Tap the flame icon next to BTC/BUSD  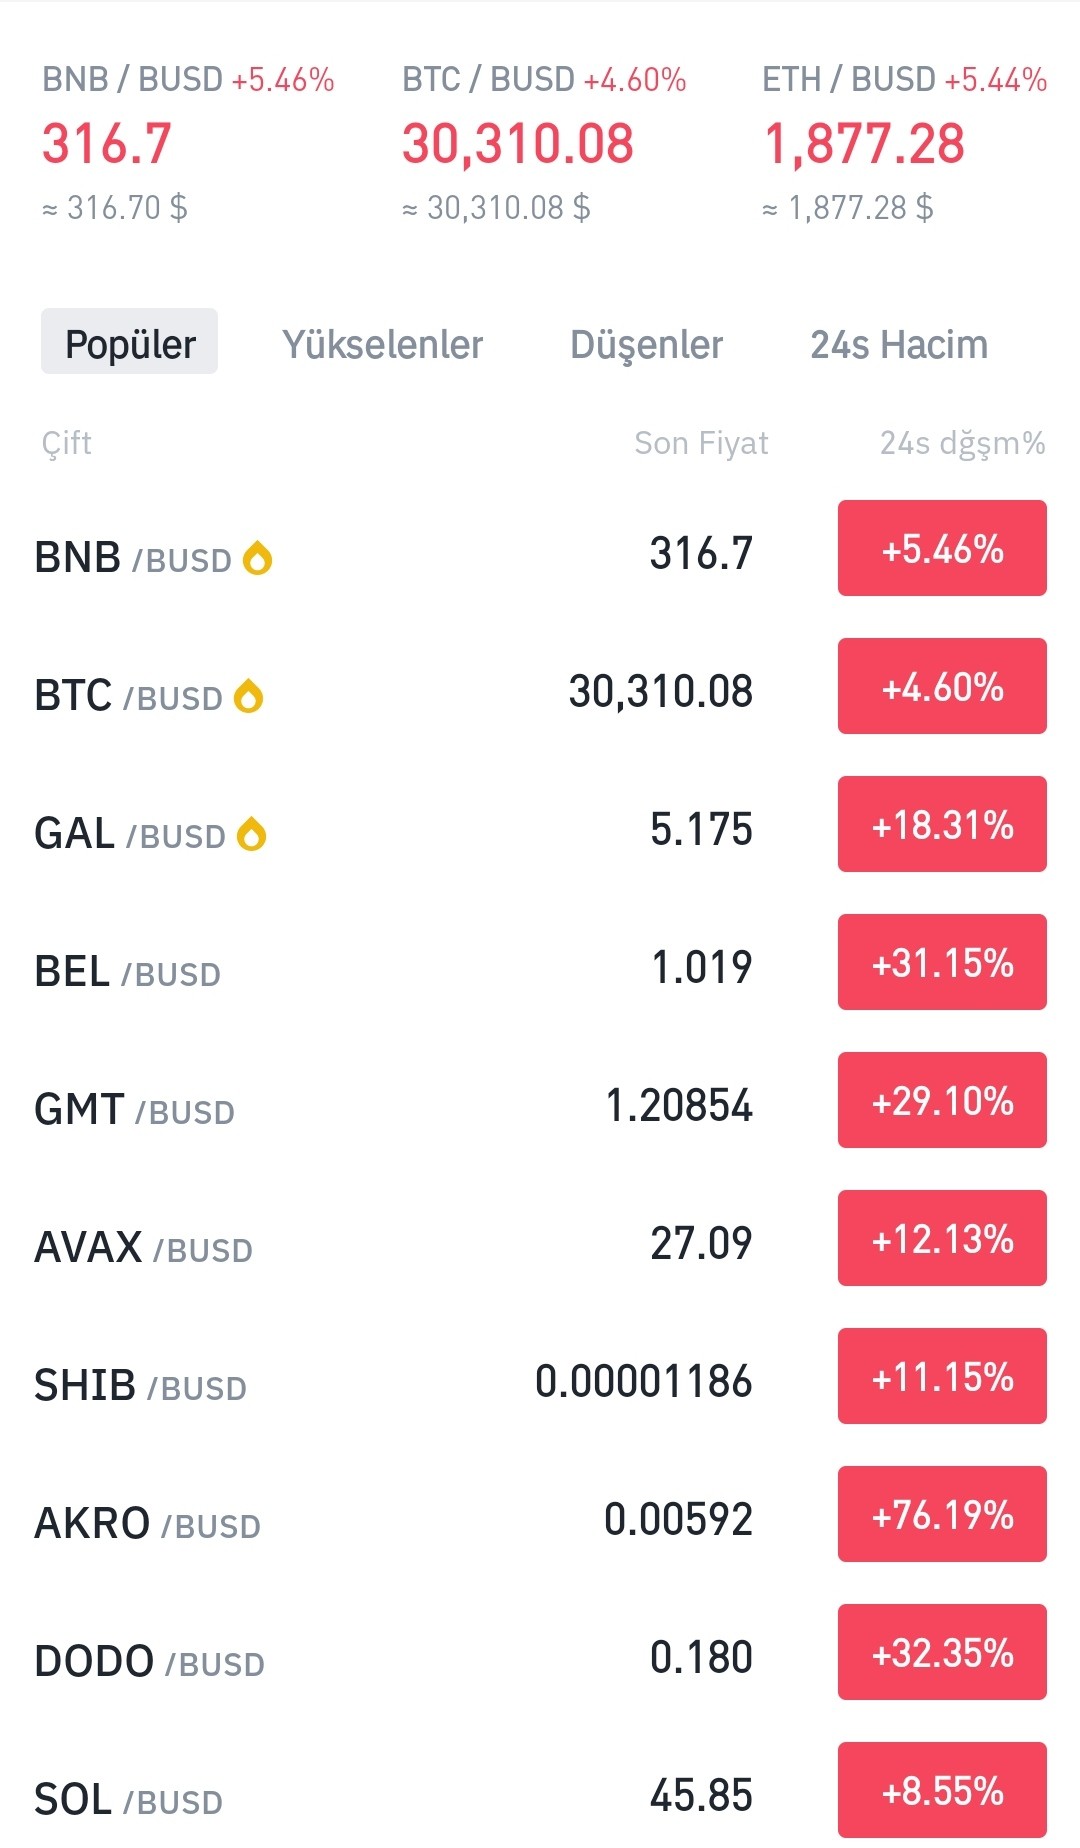pos(249,696)
